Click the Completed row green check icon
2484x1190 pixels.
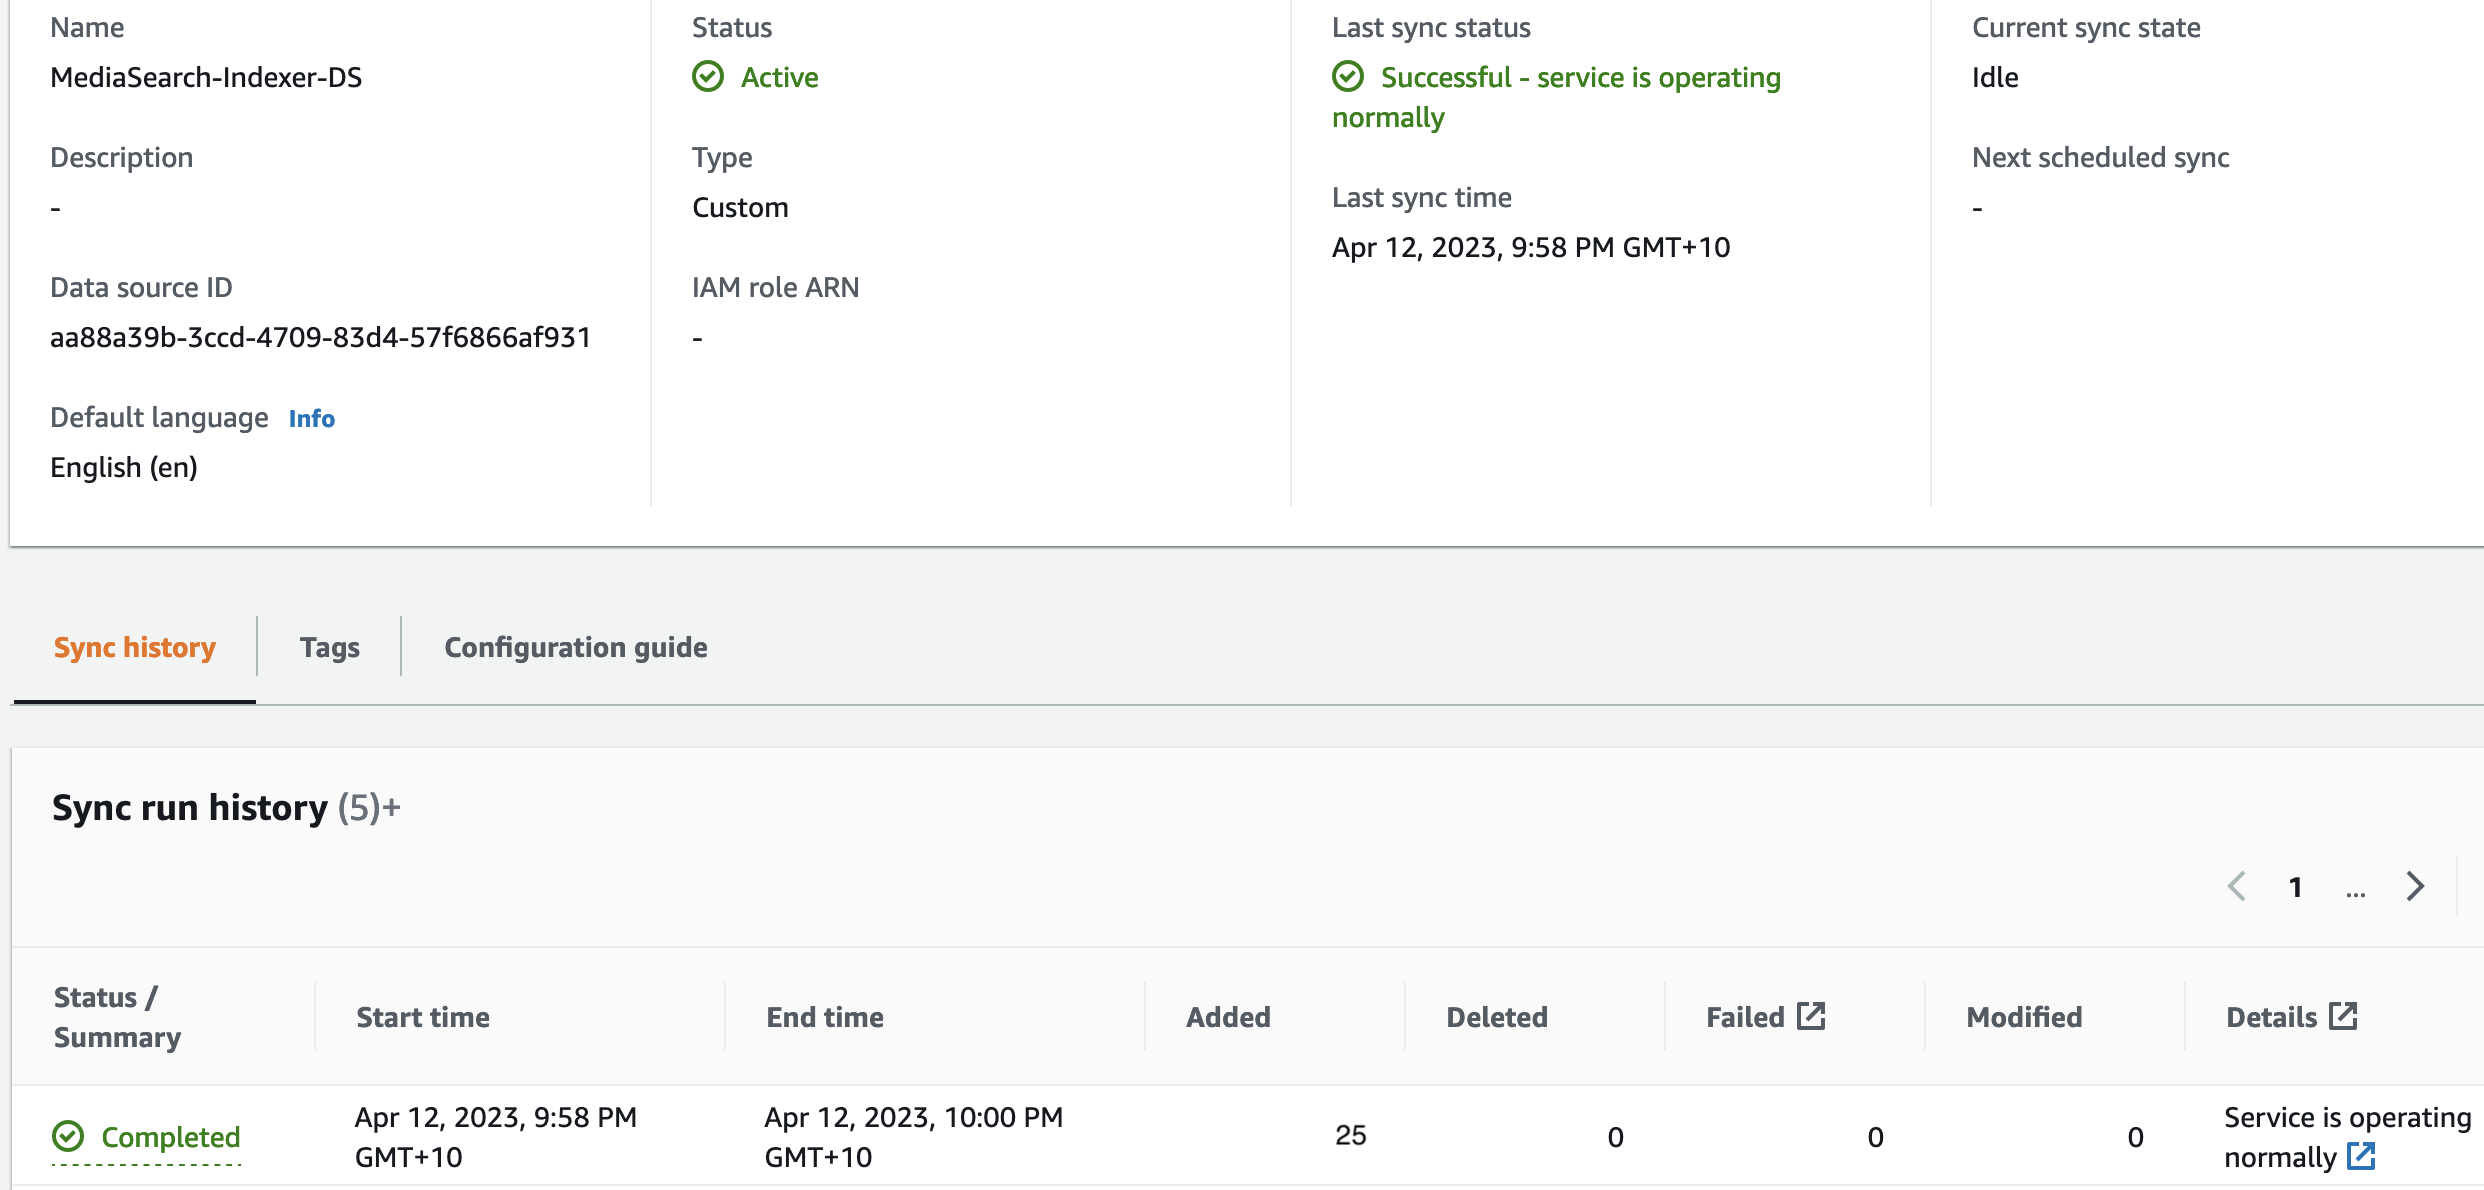point(68,1136)
